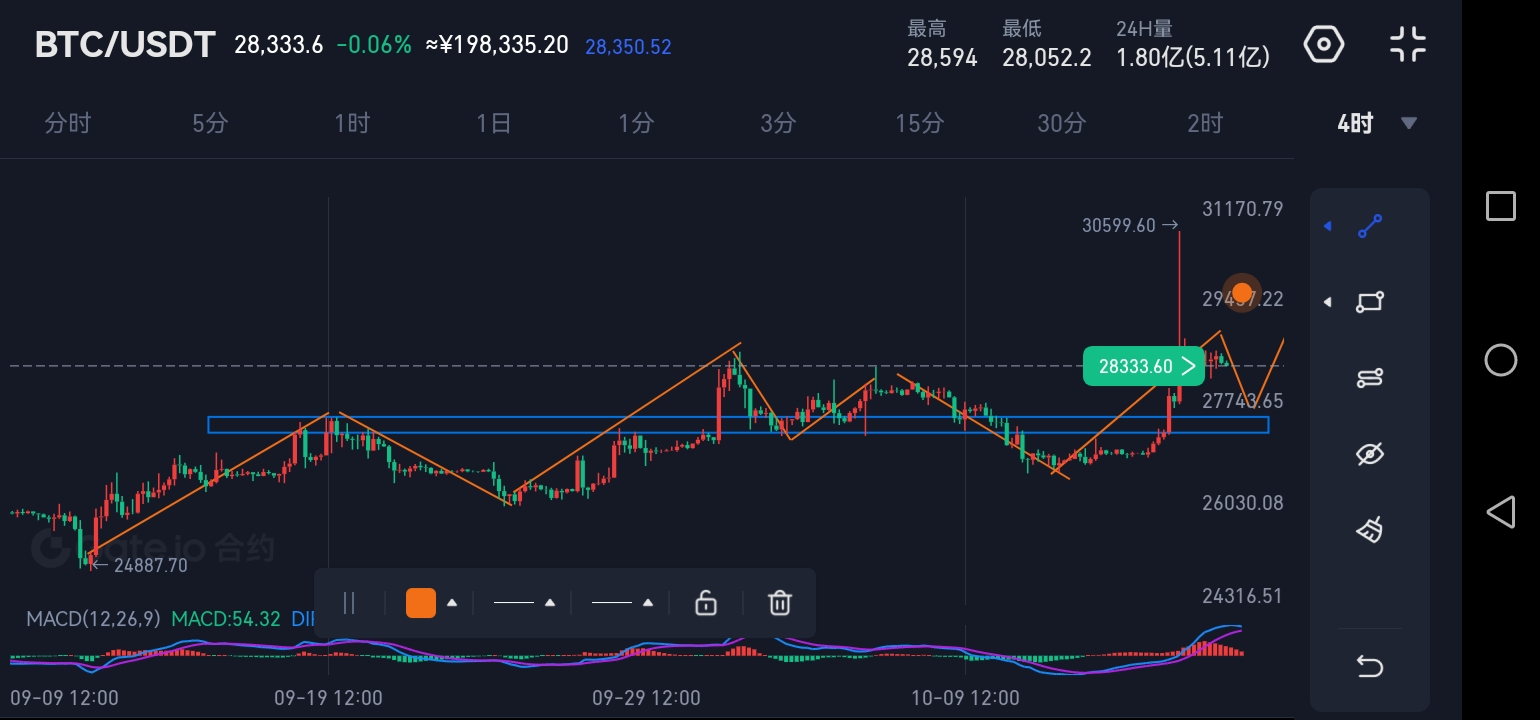Switch to the 3分 timeframe tab
1540x720 pixels.
(778, 123)
